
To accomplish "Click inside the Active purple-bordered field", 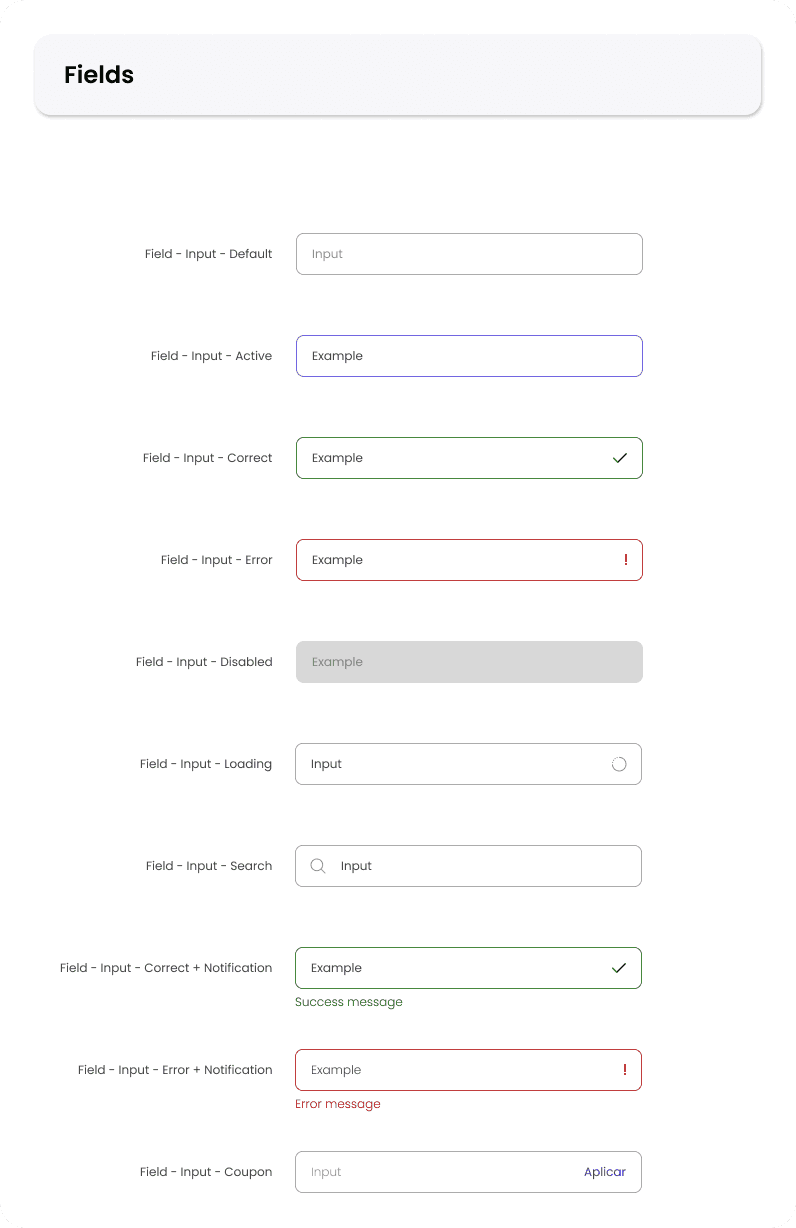I will coord(469,356).
